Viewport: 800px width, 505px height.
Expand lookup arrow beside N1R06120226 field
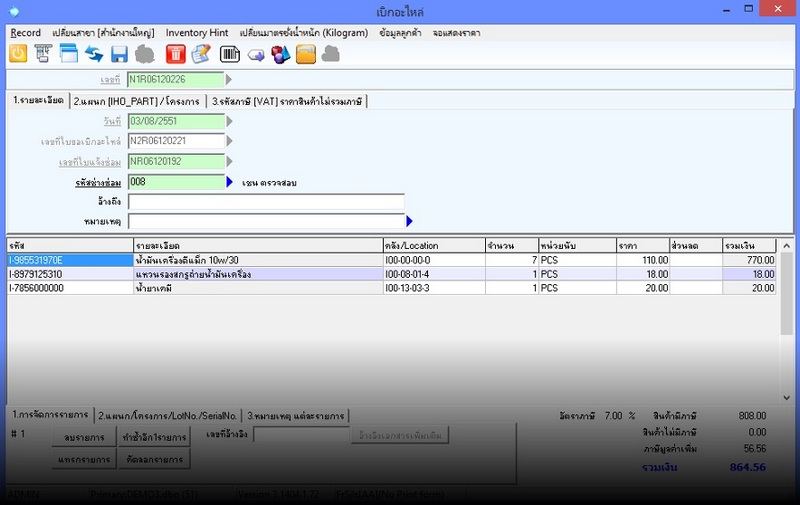(x=229, y=79)
